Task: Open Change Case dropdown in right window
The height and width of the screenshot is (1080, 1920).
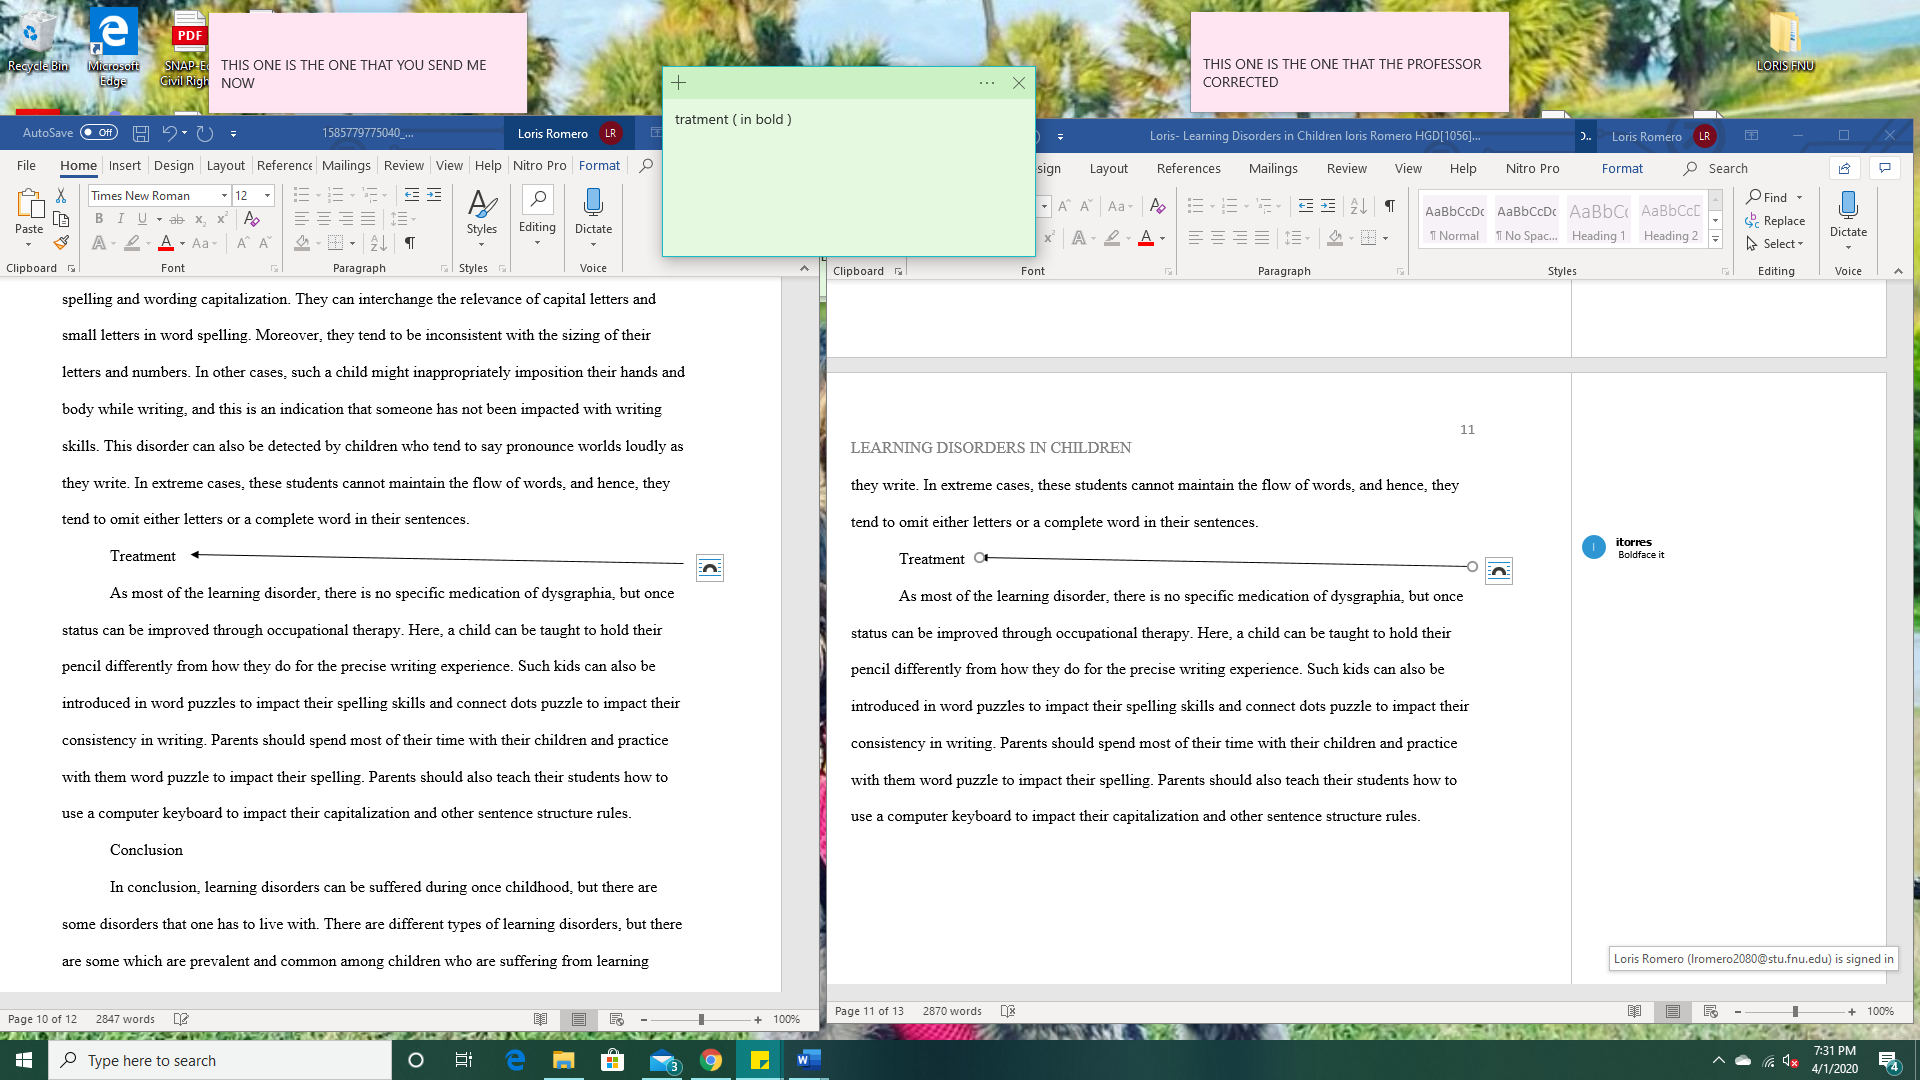Action: 1120,206
